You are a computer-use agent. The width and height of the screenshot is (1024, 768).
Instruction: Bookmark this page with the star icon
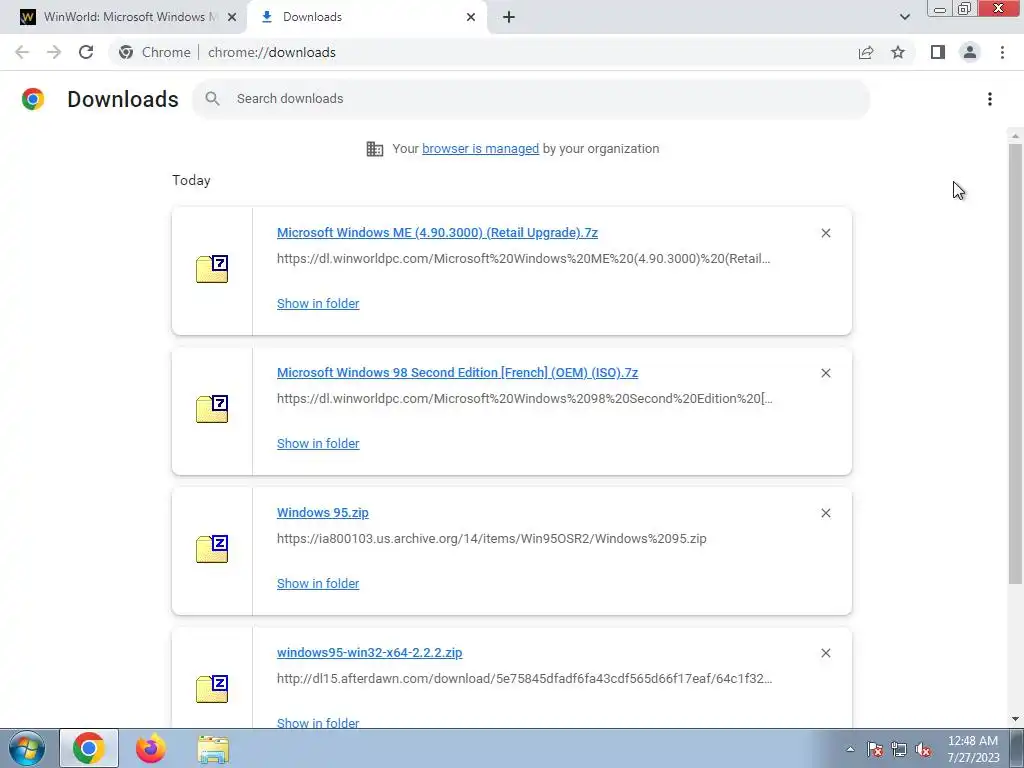coord(898,52)
